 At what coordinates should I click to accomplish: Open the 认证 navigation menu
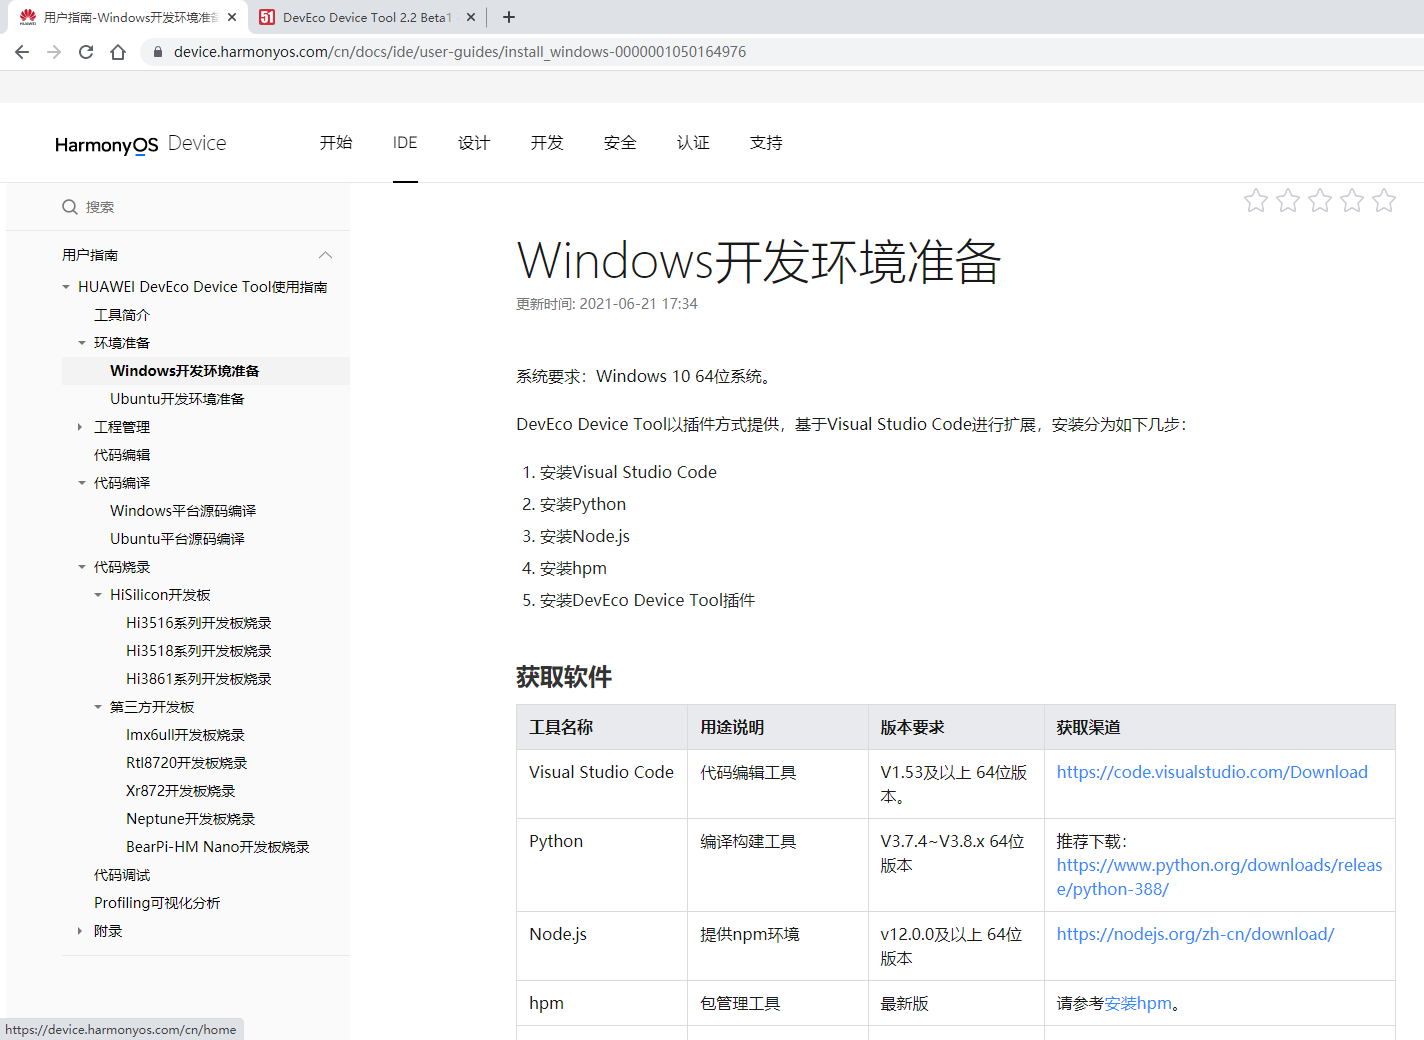(693, 143)
